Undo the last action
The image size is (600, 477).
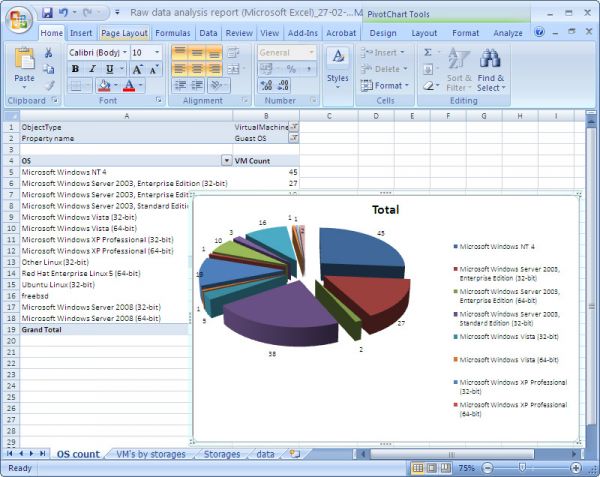(63, 13)
